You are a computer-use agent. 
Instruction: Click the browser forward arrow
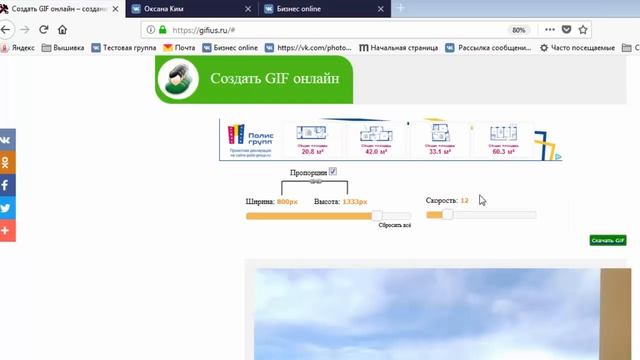(25, 30)
